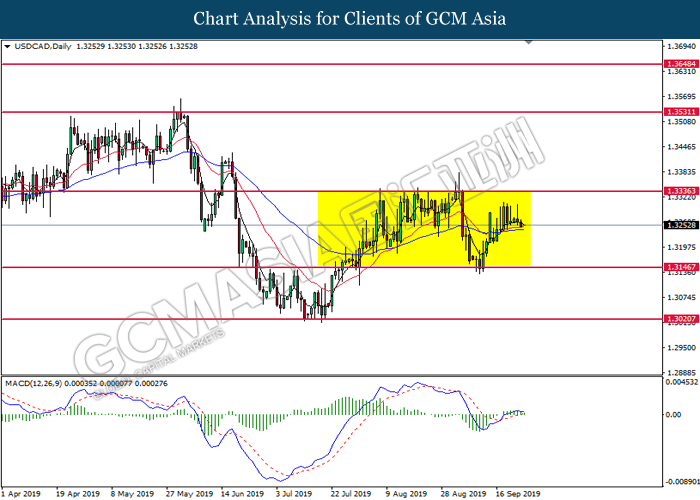Select the 1.36484 resistance price label
Image resolution: width=700 pixels, height=500 pixels.
tap(681, 64)
